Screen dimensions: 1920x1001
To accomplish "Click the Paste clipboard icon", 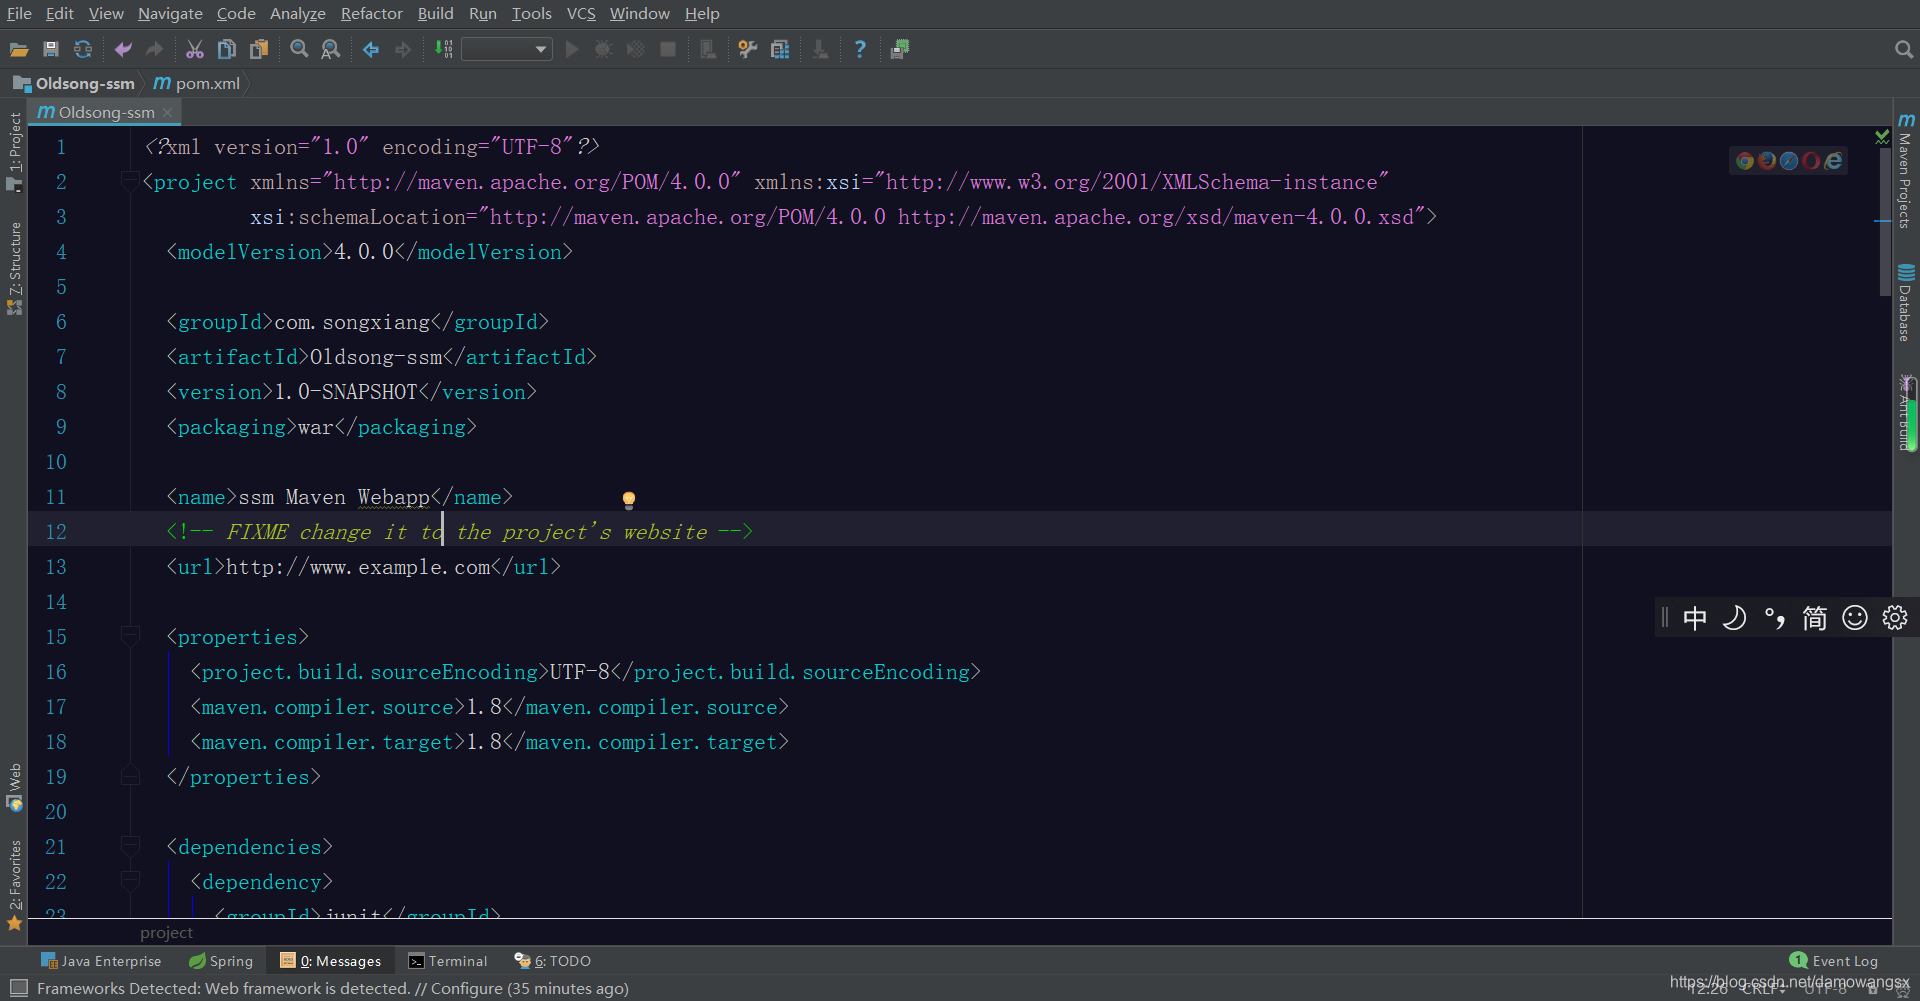I will pos(259,49).
